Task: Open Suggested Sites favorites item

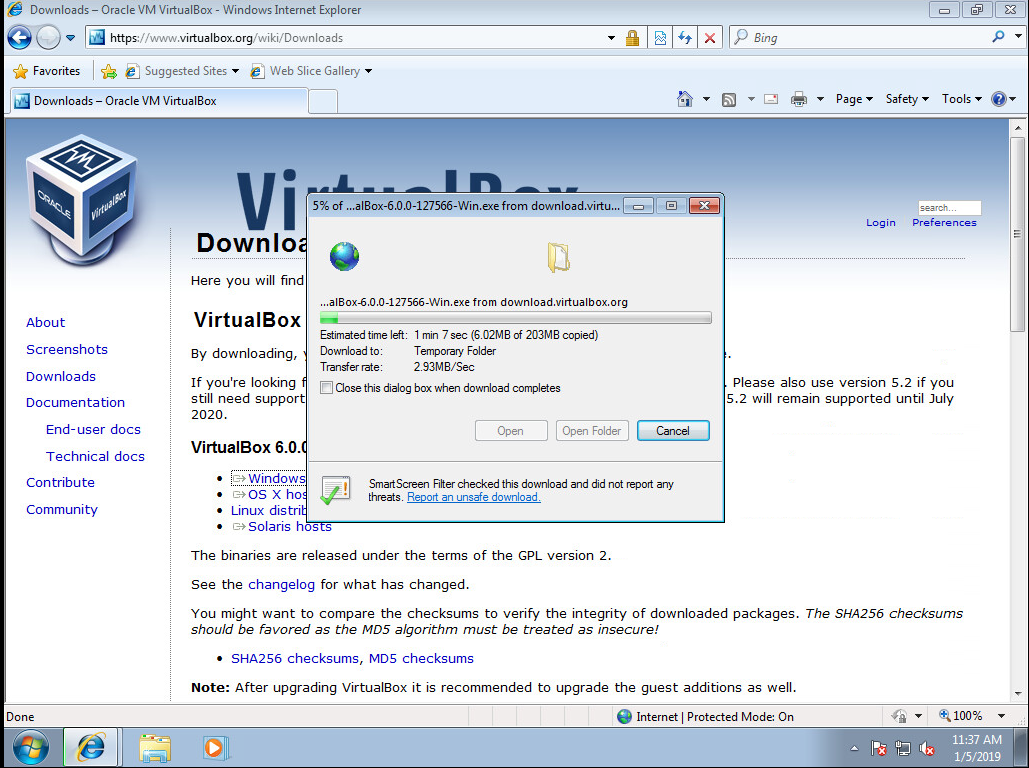Action: point(182,71)
